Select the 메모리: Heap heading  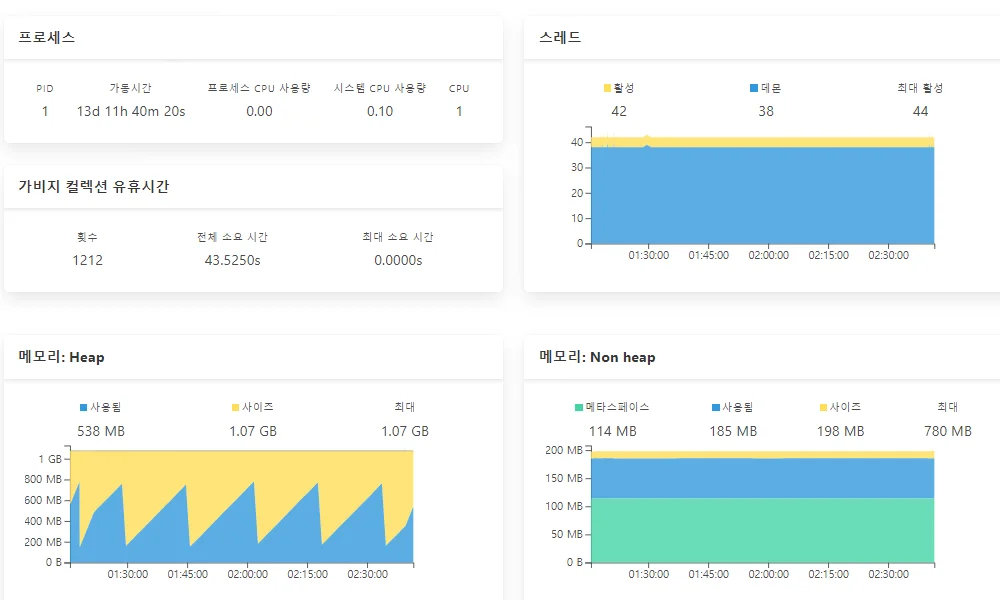(x=61, y=357)
